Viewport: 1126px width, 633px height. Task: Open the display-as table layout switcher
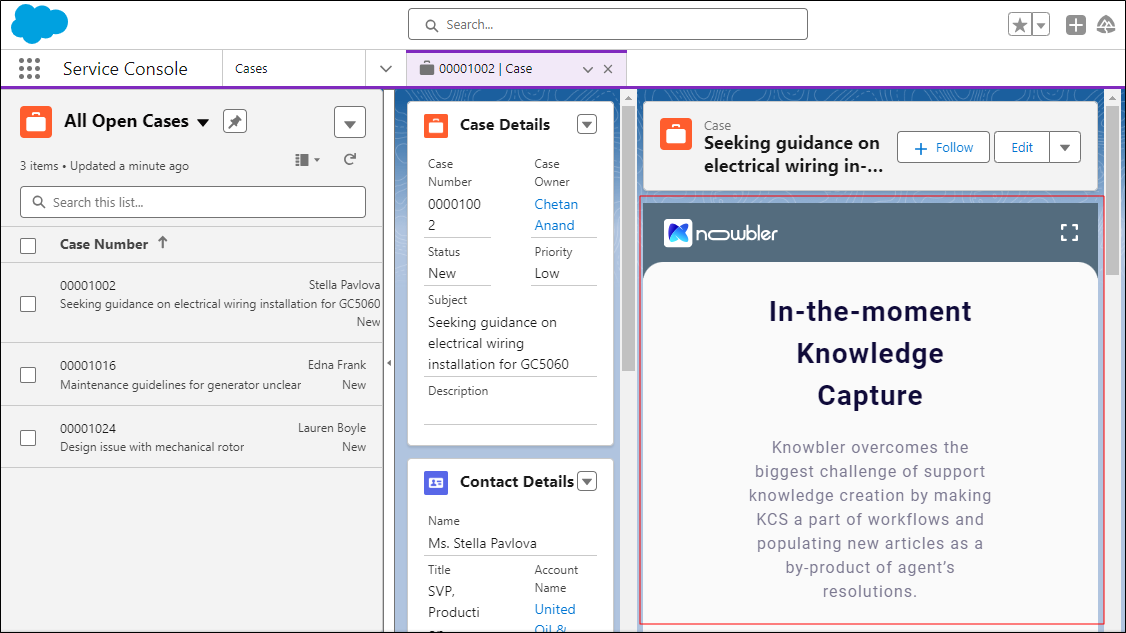pos(307,160)
